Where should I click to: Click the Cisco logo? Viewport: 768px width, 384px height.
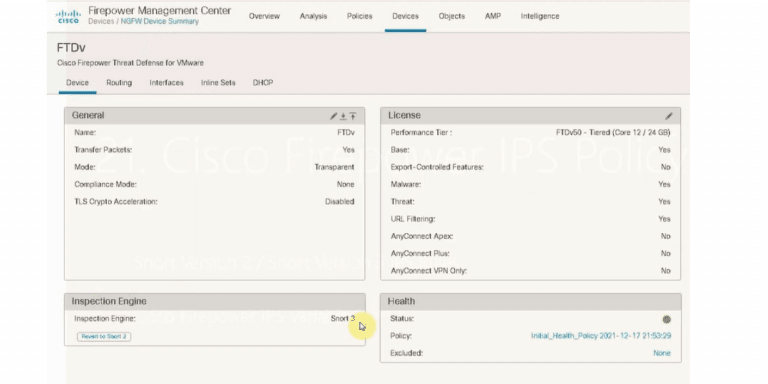pos(68,16)
